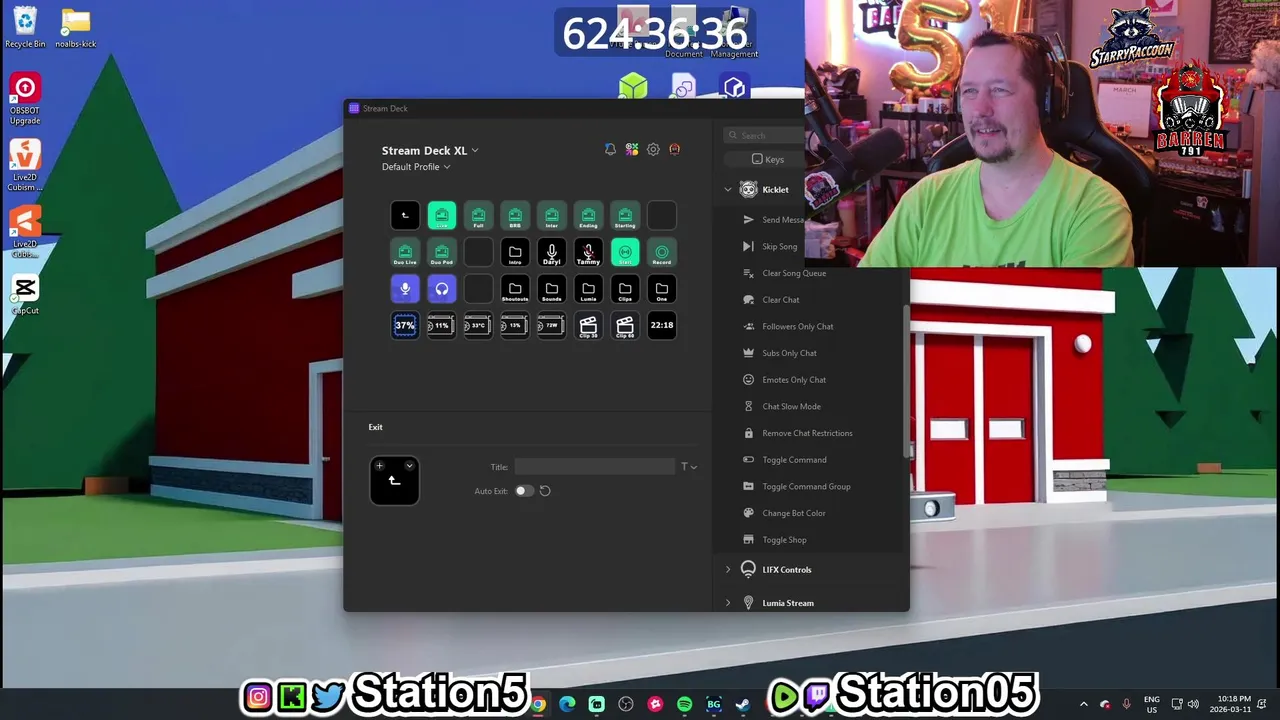Image resolution: width=1280 pixels, height=720 pixels.
Task: Click the actions Search field
Action: click(763, 135)
